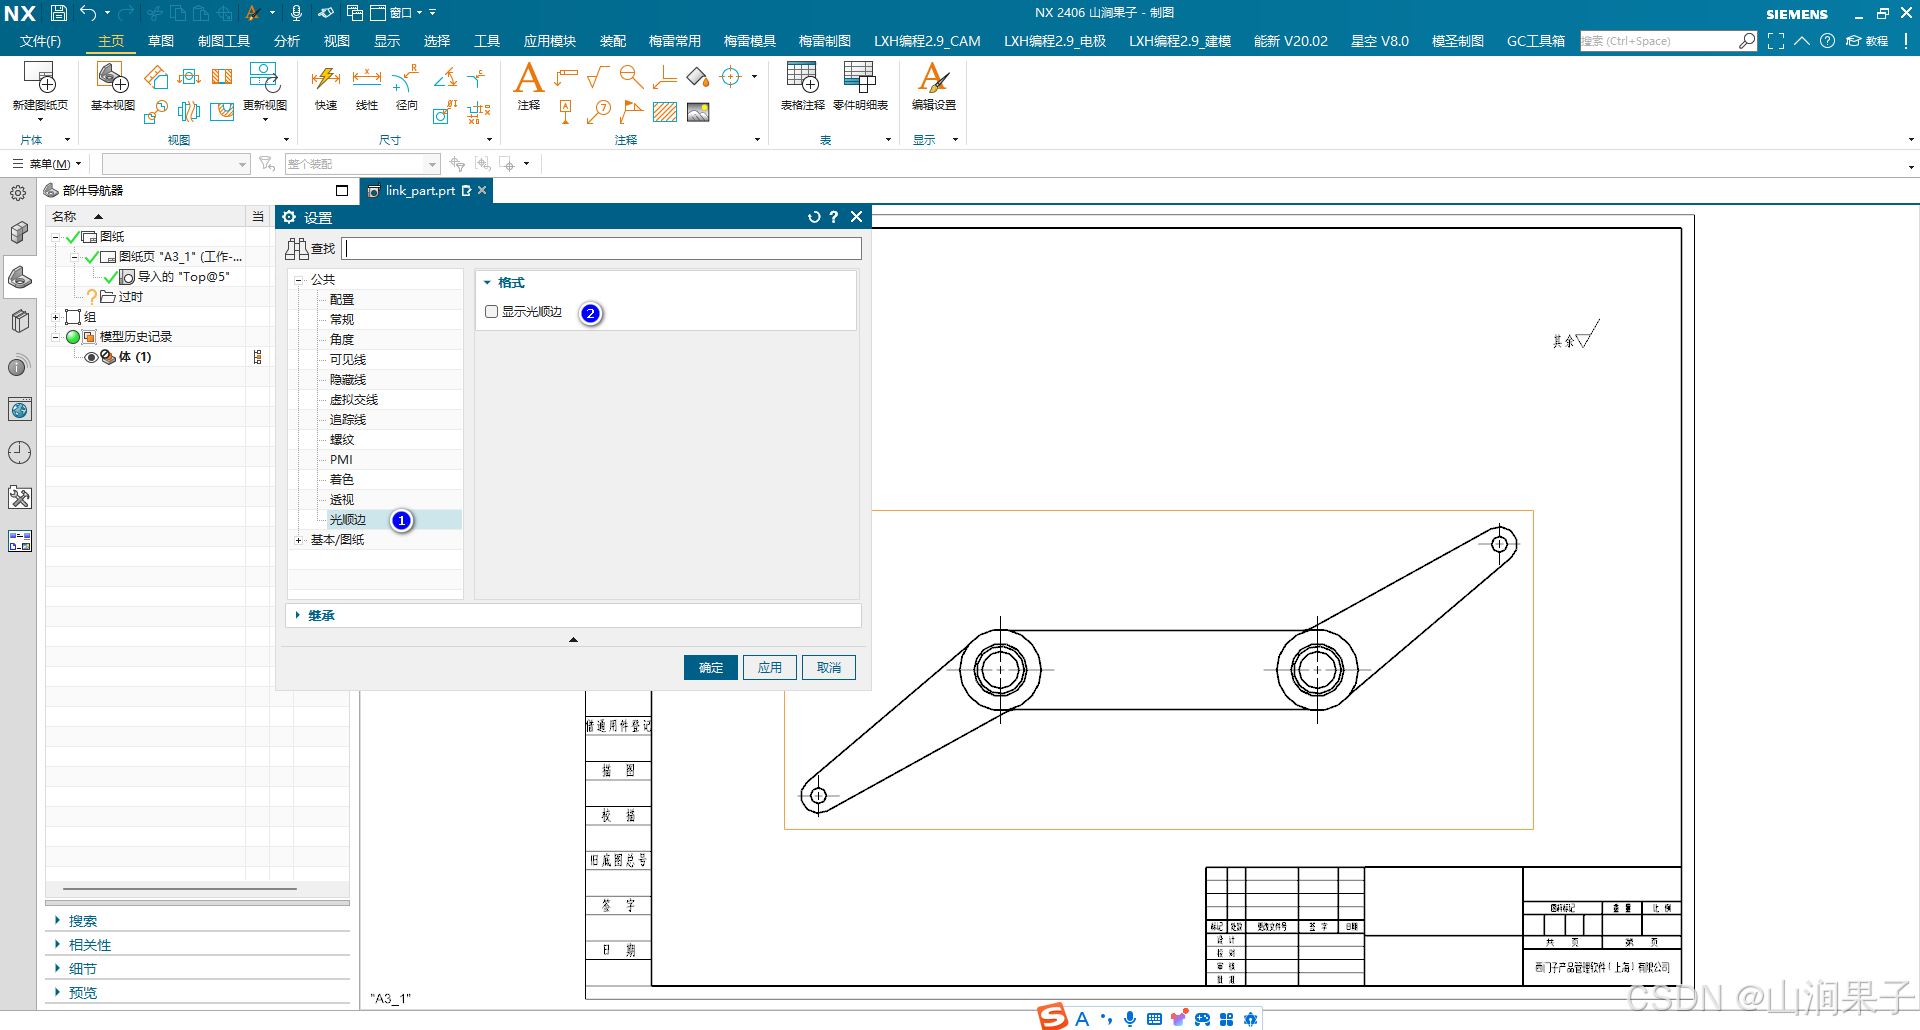Select 隐藏线 in settings tree
This screenshot has width=1920, height=1030.
click(x=348, y=380)
